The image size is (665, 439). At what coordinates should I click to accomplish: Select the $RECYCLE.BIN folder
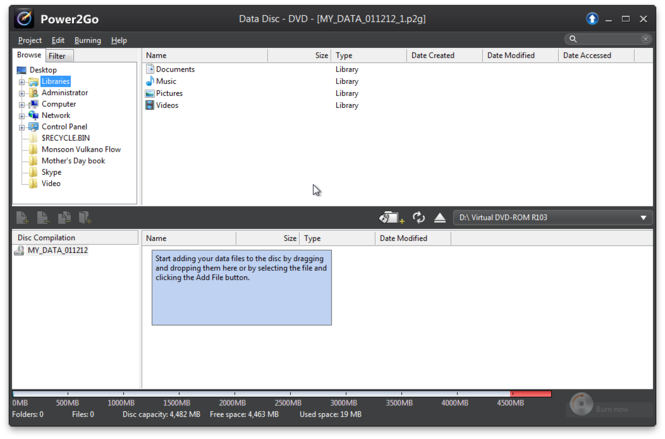tap(65, 138)
